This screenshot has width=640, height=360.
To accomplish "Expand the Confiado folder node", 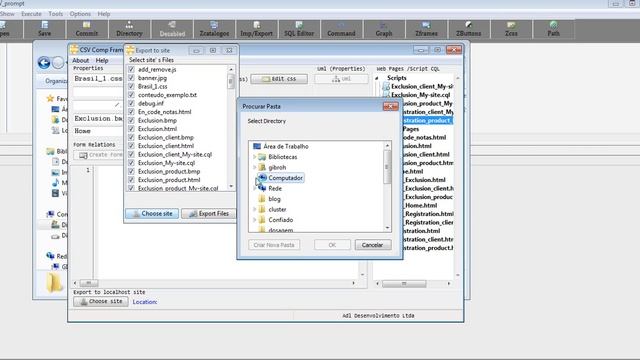I will pyautogui.click(x=254, y=220).
